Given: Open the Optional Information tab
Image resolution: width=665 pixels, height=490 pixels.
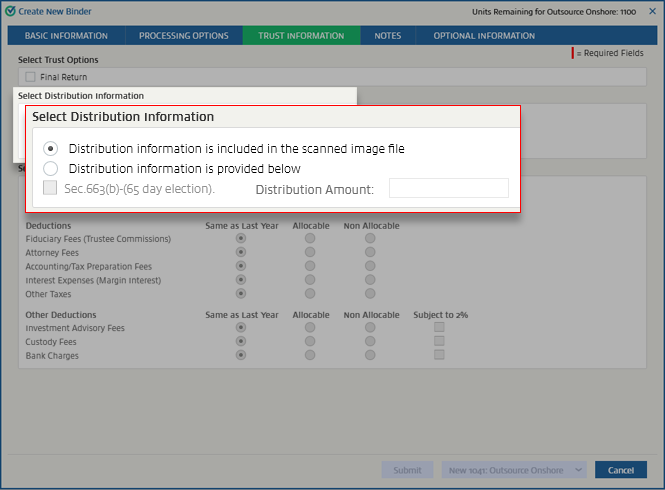Looking at the screenshot, I should (x=484, y=36).
